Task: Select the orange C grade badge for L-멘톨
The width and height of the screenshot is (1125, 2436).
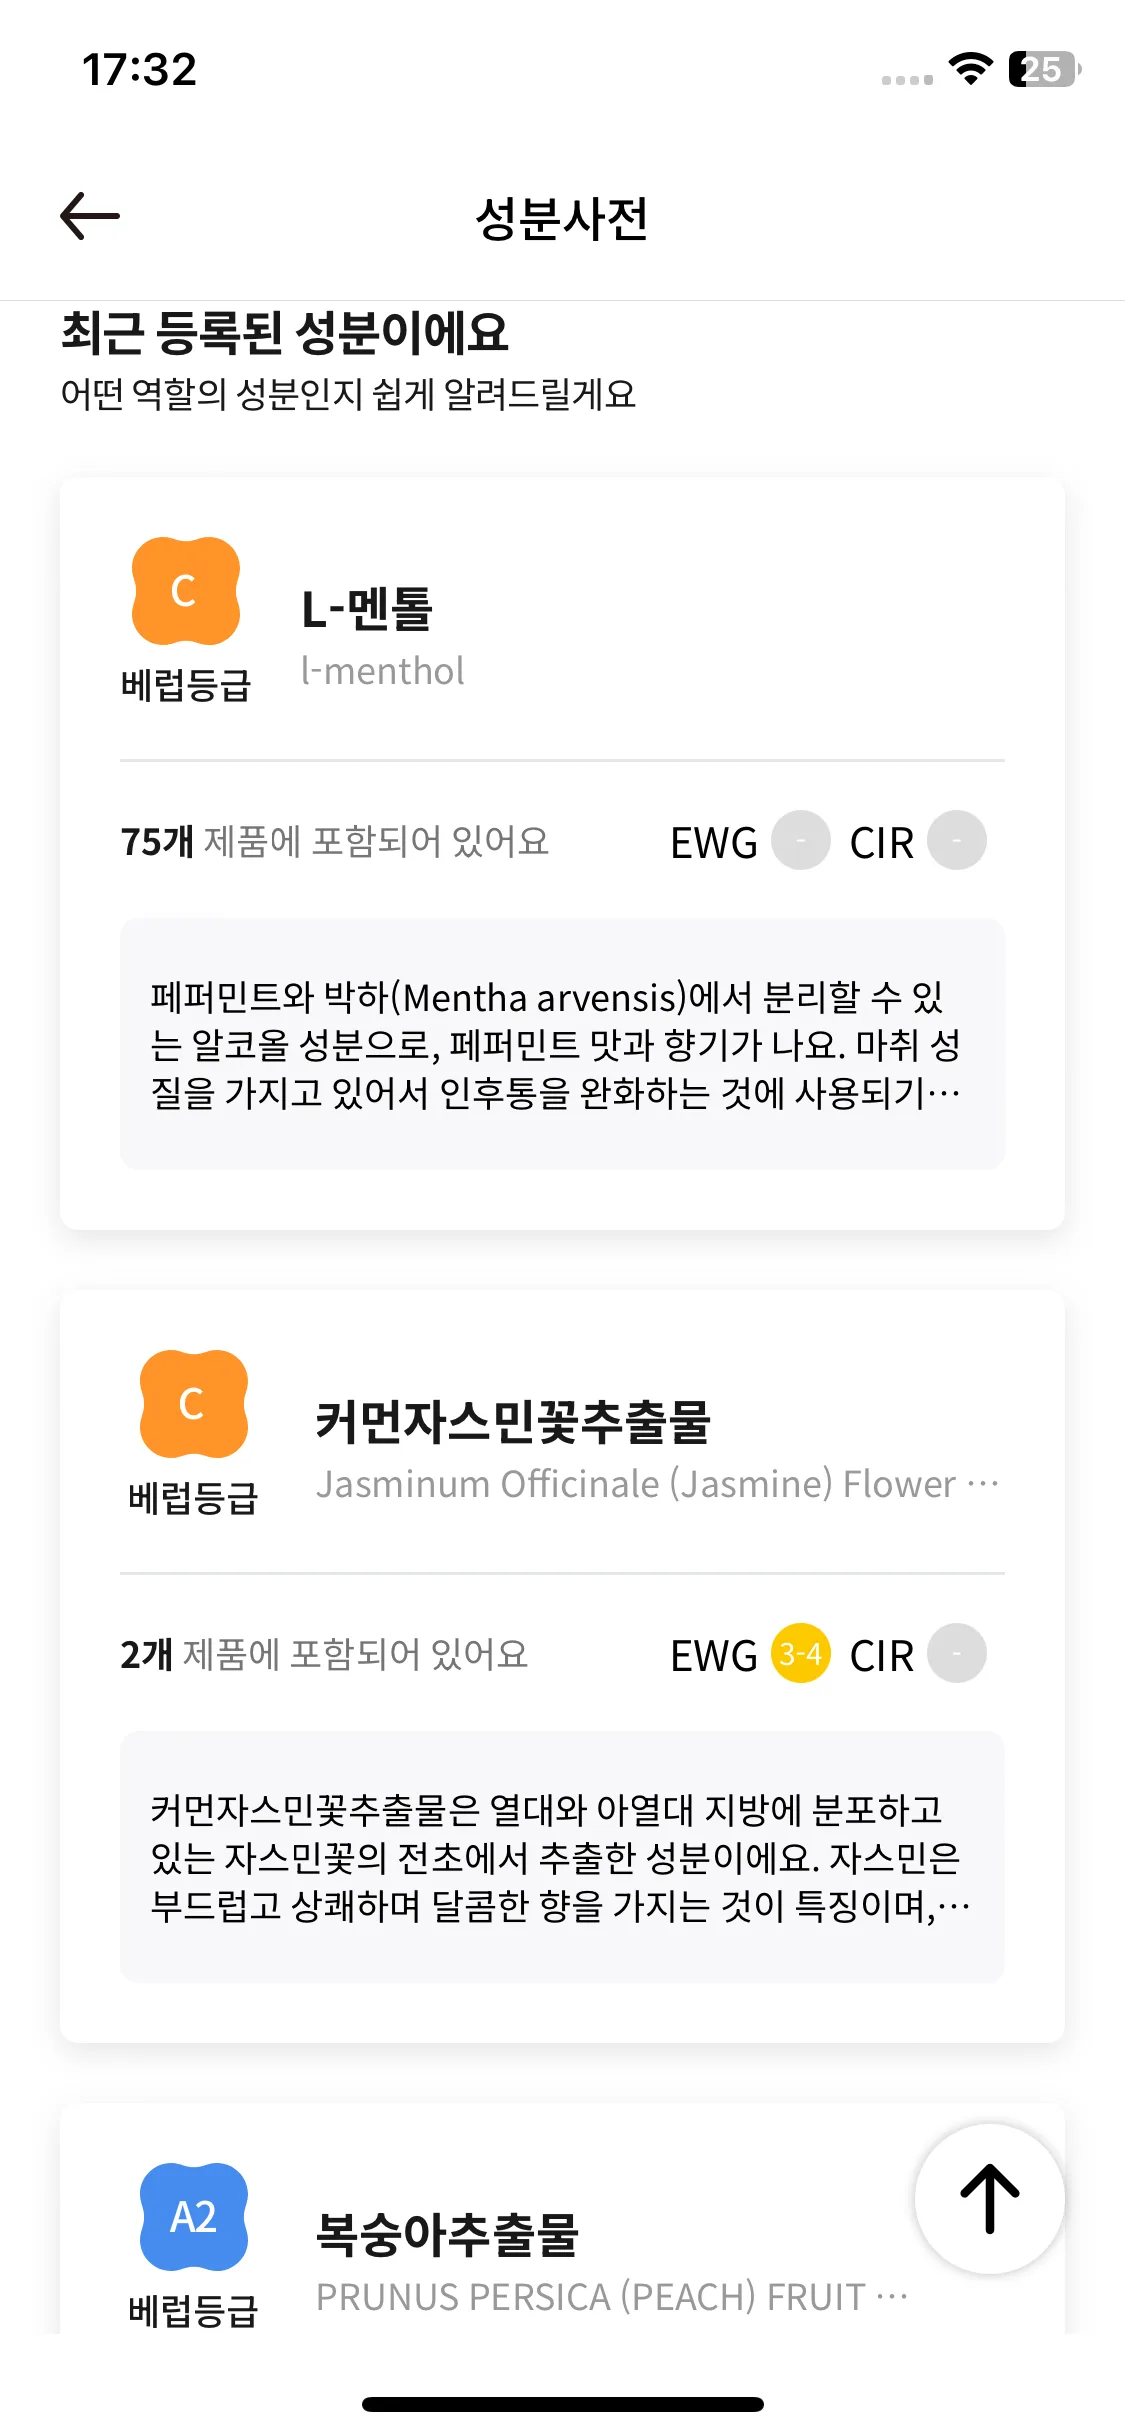Action: (x=186, y=591)
